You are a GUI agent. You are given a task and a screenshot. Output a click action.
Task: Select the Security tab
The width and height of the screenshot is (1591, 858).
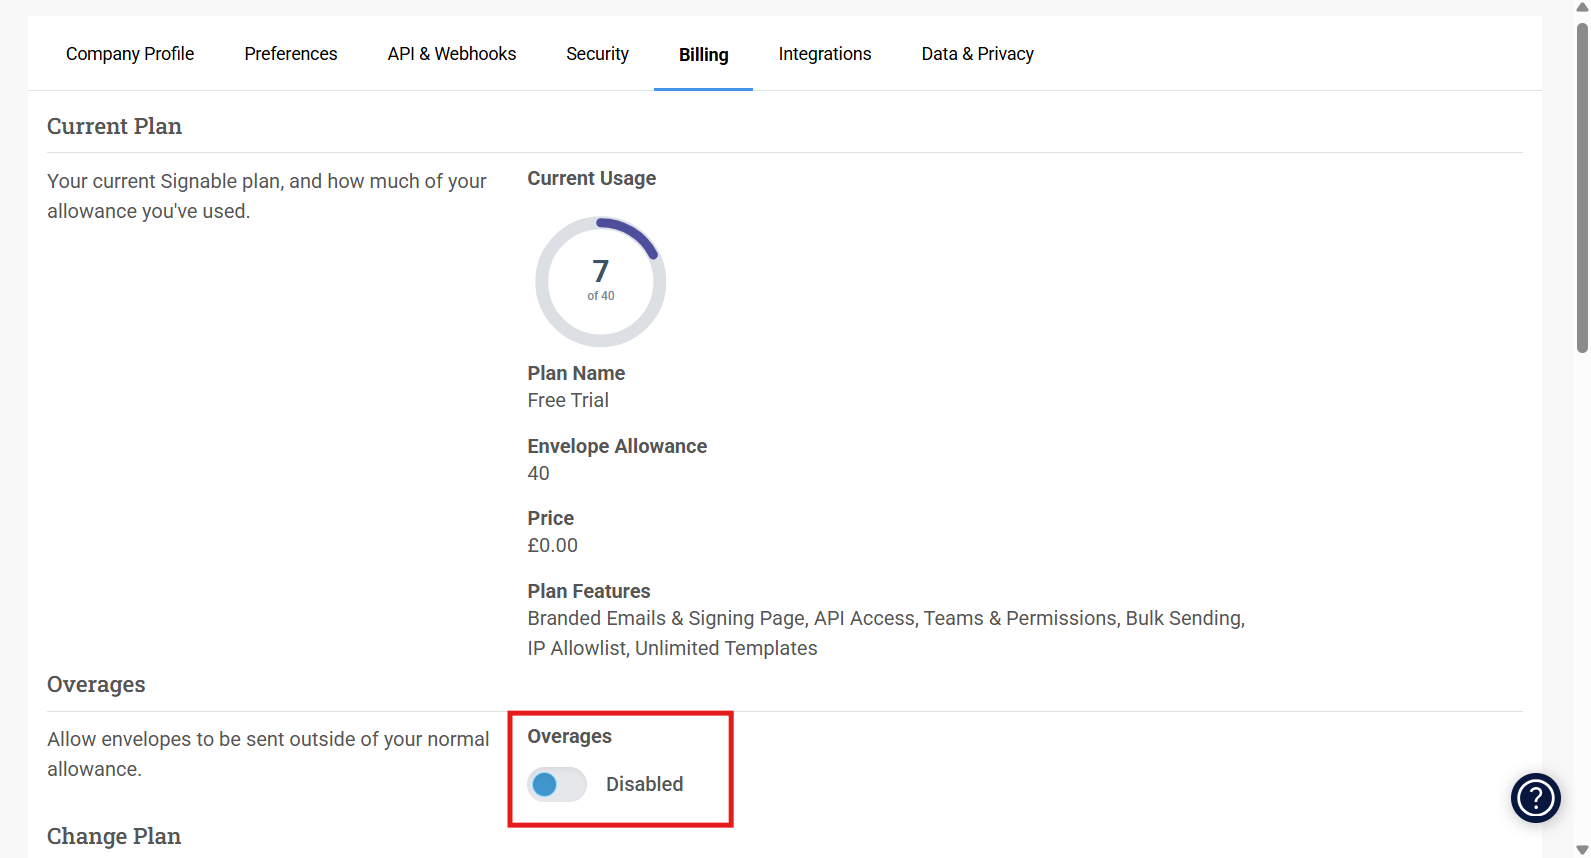pyautogui.click(x=597, y=54)
